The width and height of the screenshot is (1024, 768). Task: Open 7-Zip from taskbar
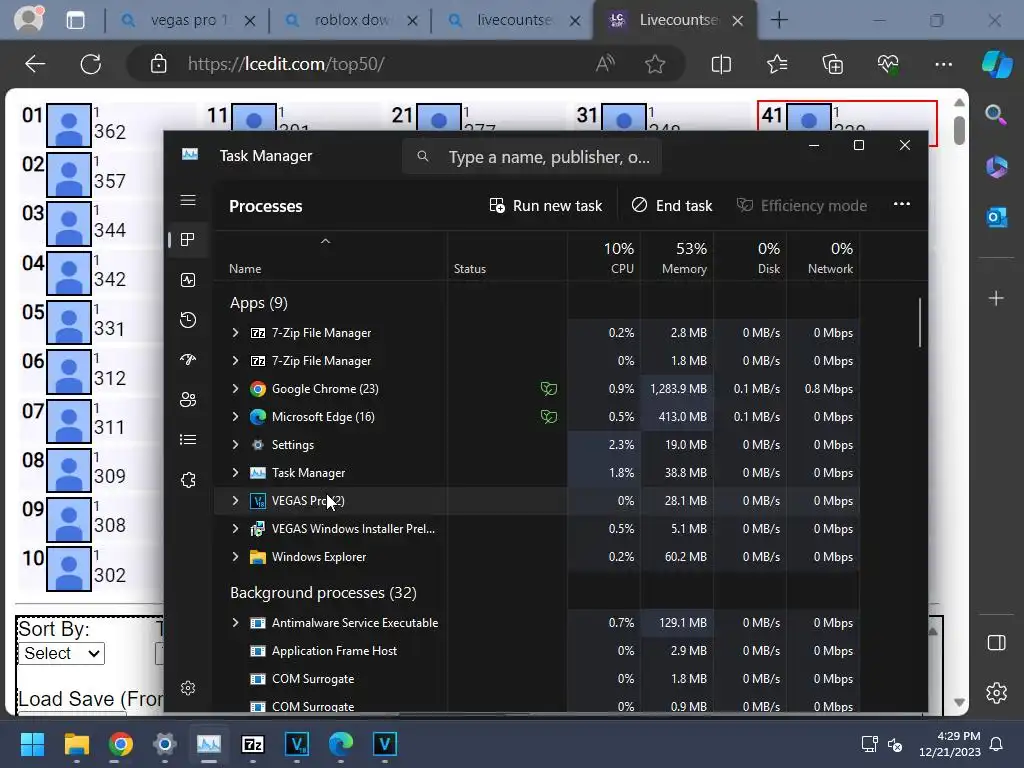253,744
